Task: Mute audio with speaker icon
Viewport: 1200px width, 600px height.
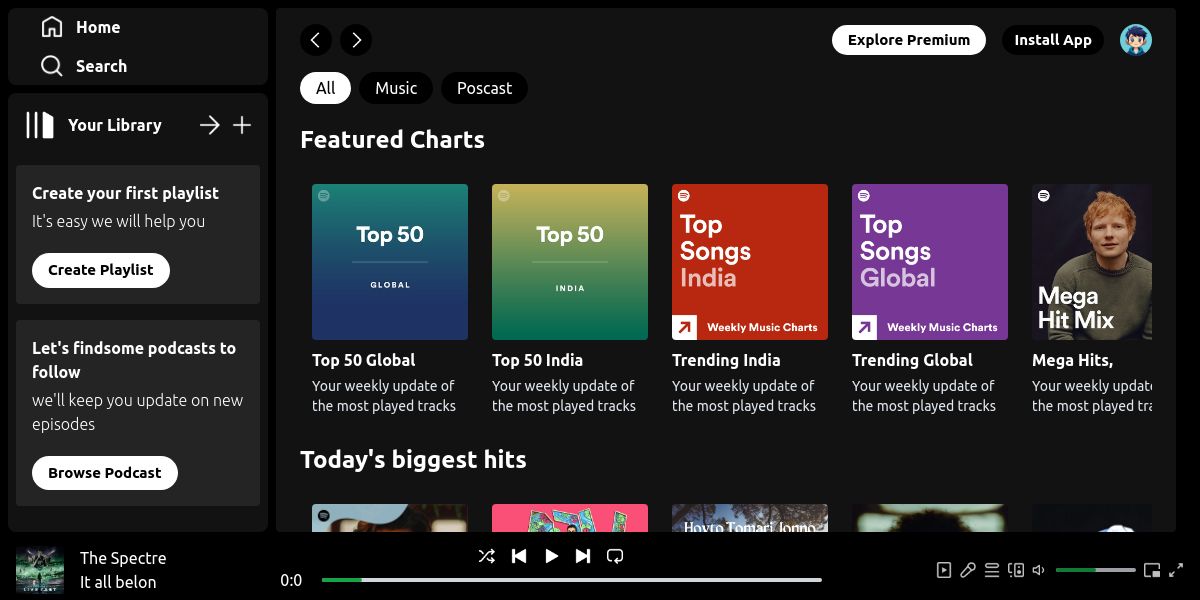Action: coord(1039,570)
